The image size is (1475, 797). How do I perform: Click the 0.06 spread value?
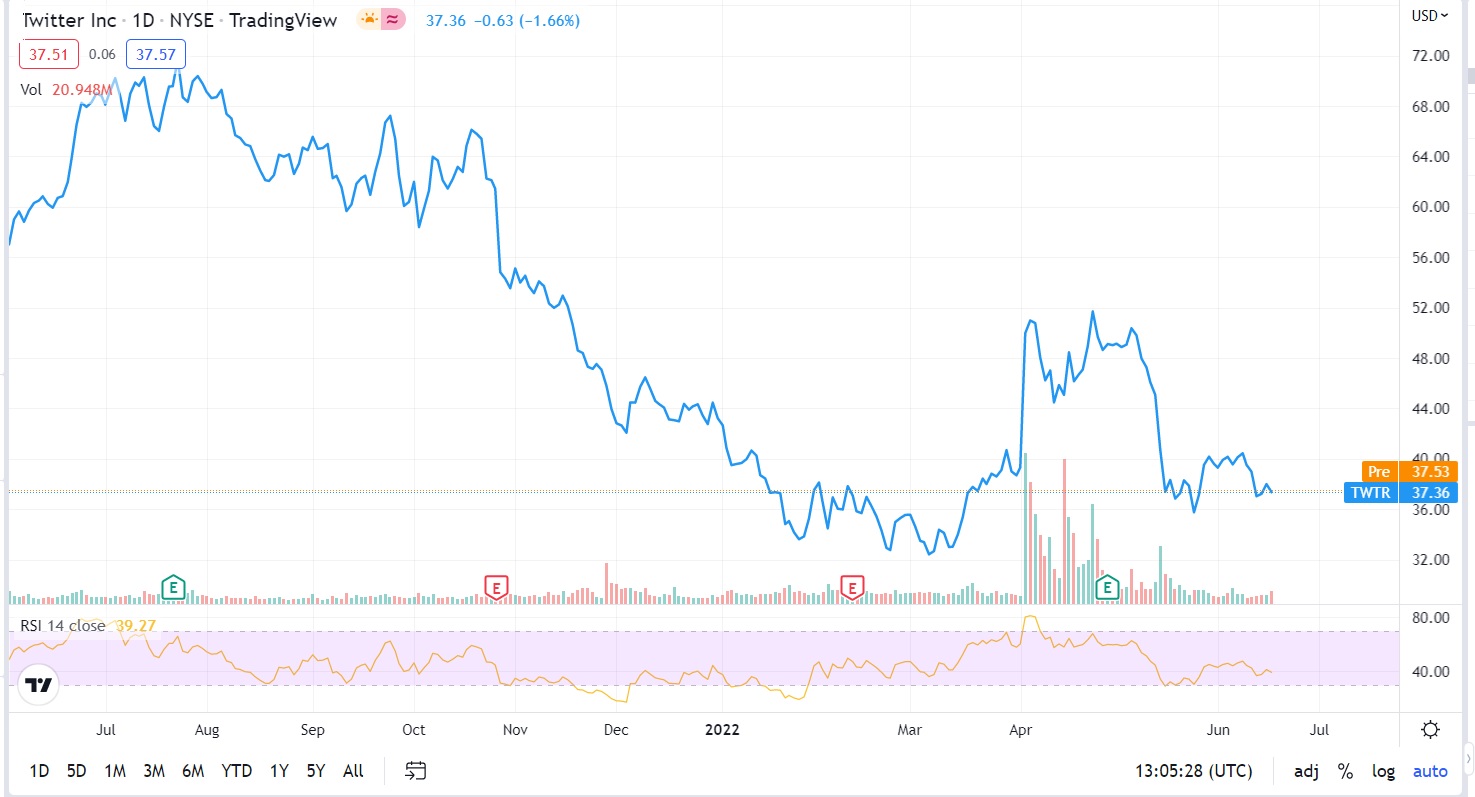tap(102, 55)
